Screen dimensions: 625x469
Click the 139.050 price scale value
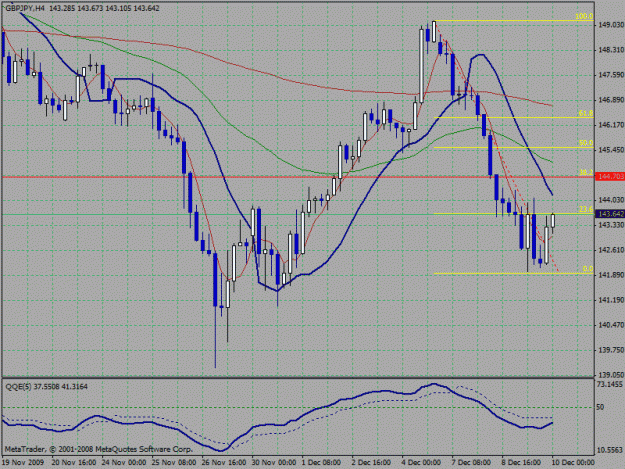[611, 375]
